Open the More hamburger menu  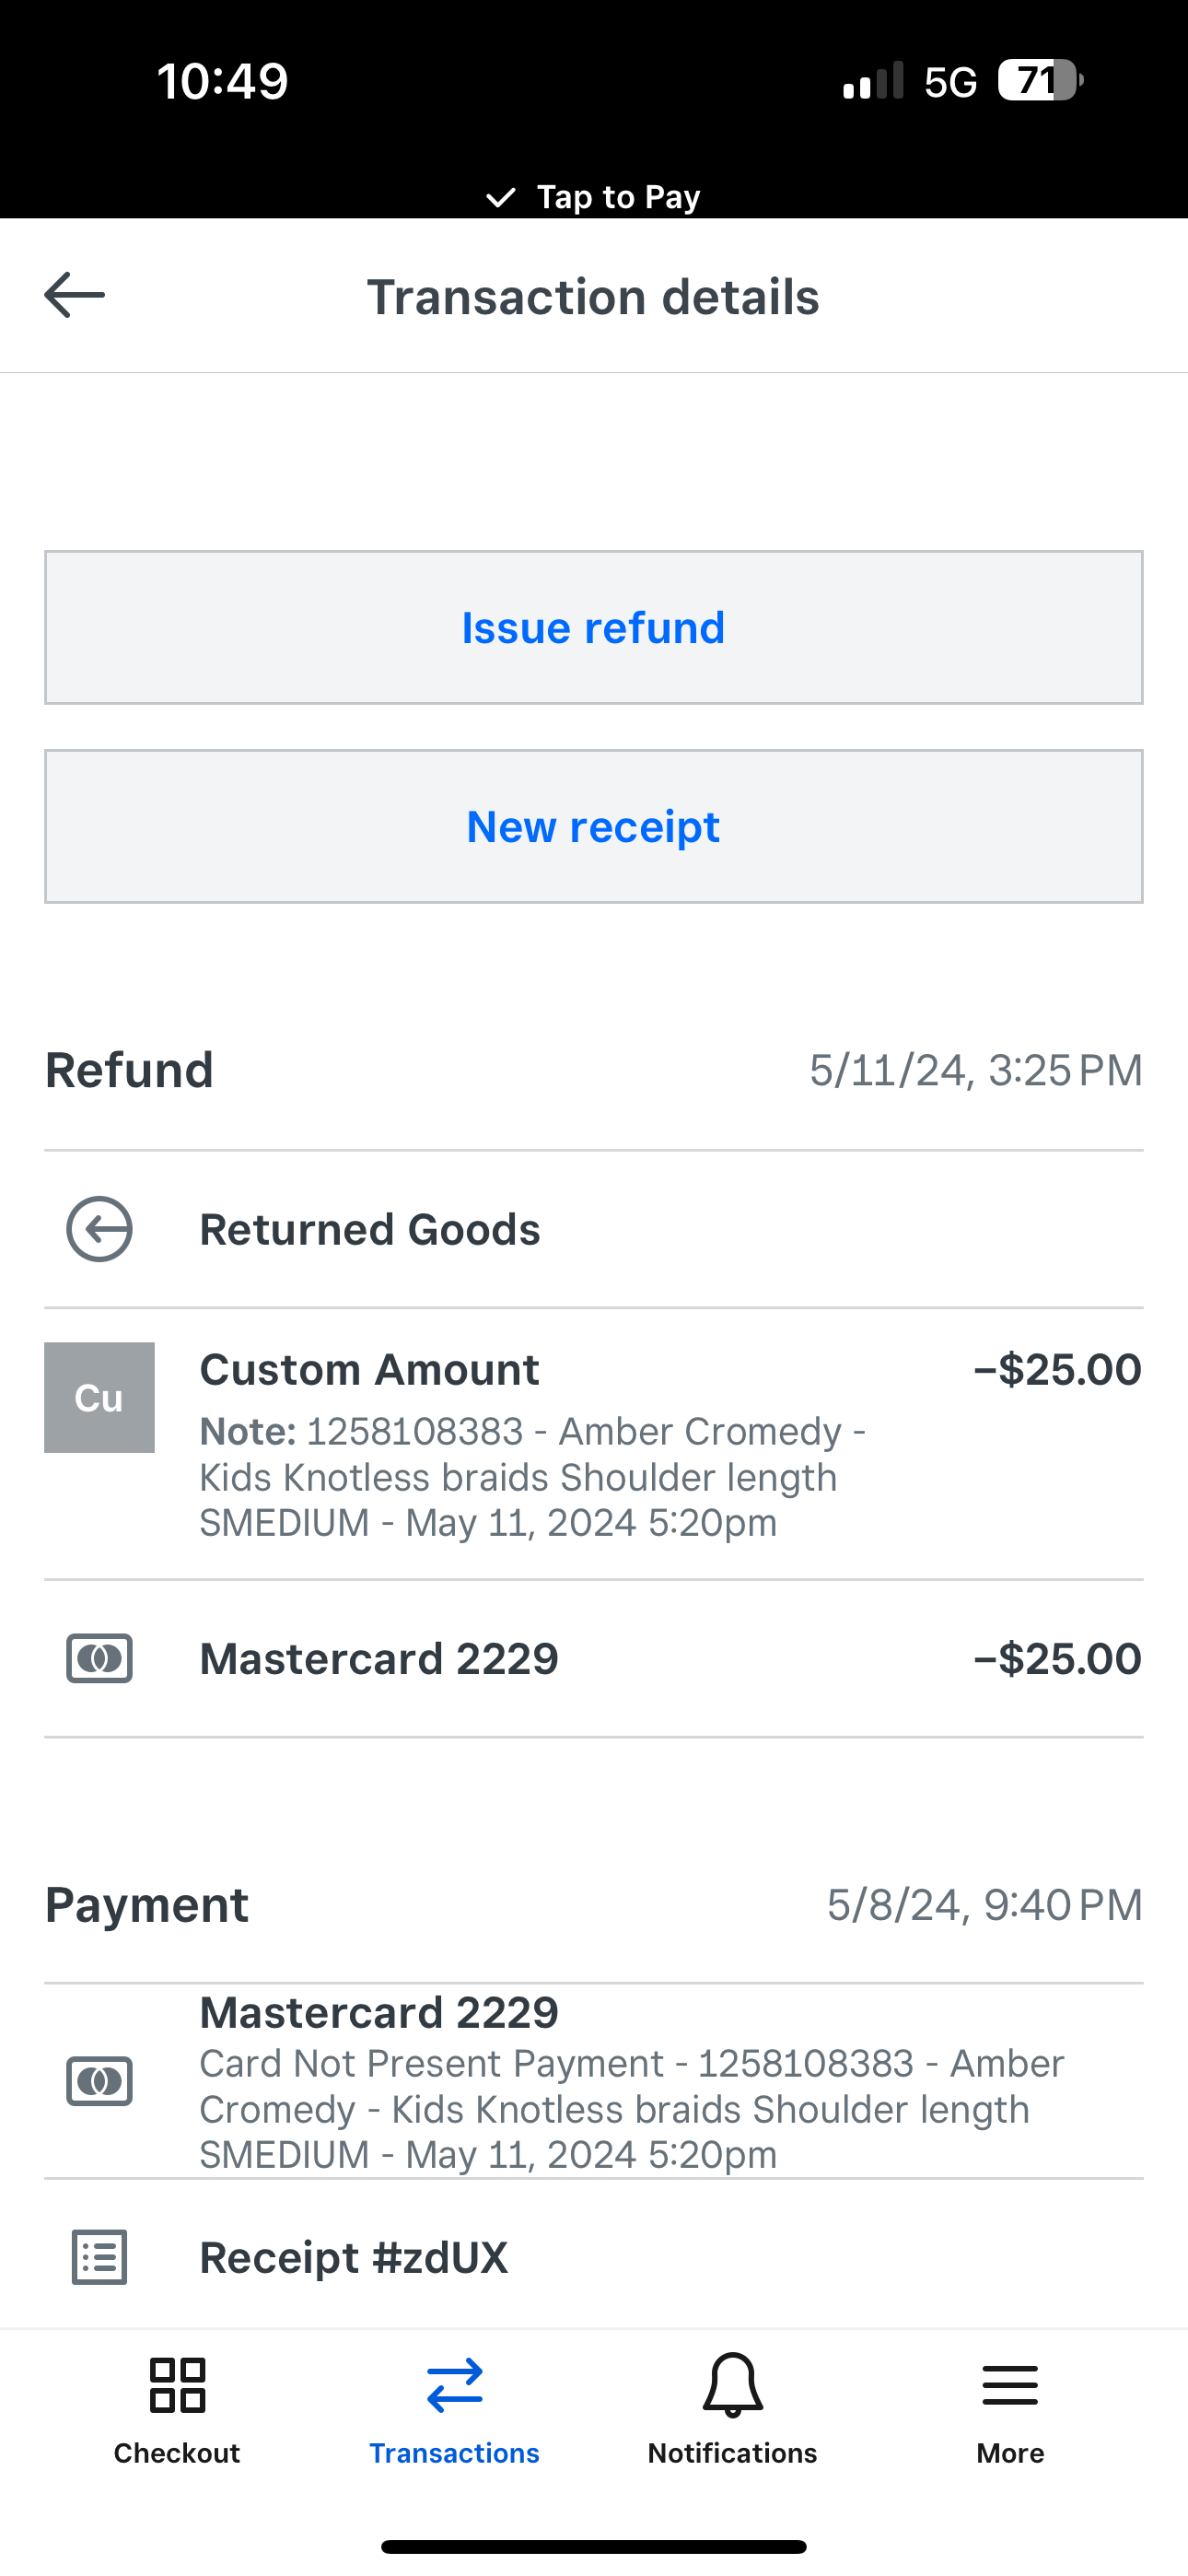[x=1010, y=2385]
